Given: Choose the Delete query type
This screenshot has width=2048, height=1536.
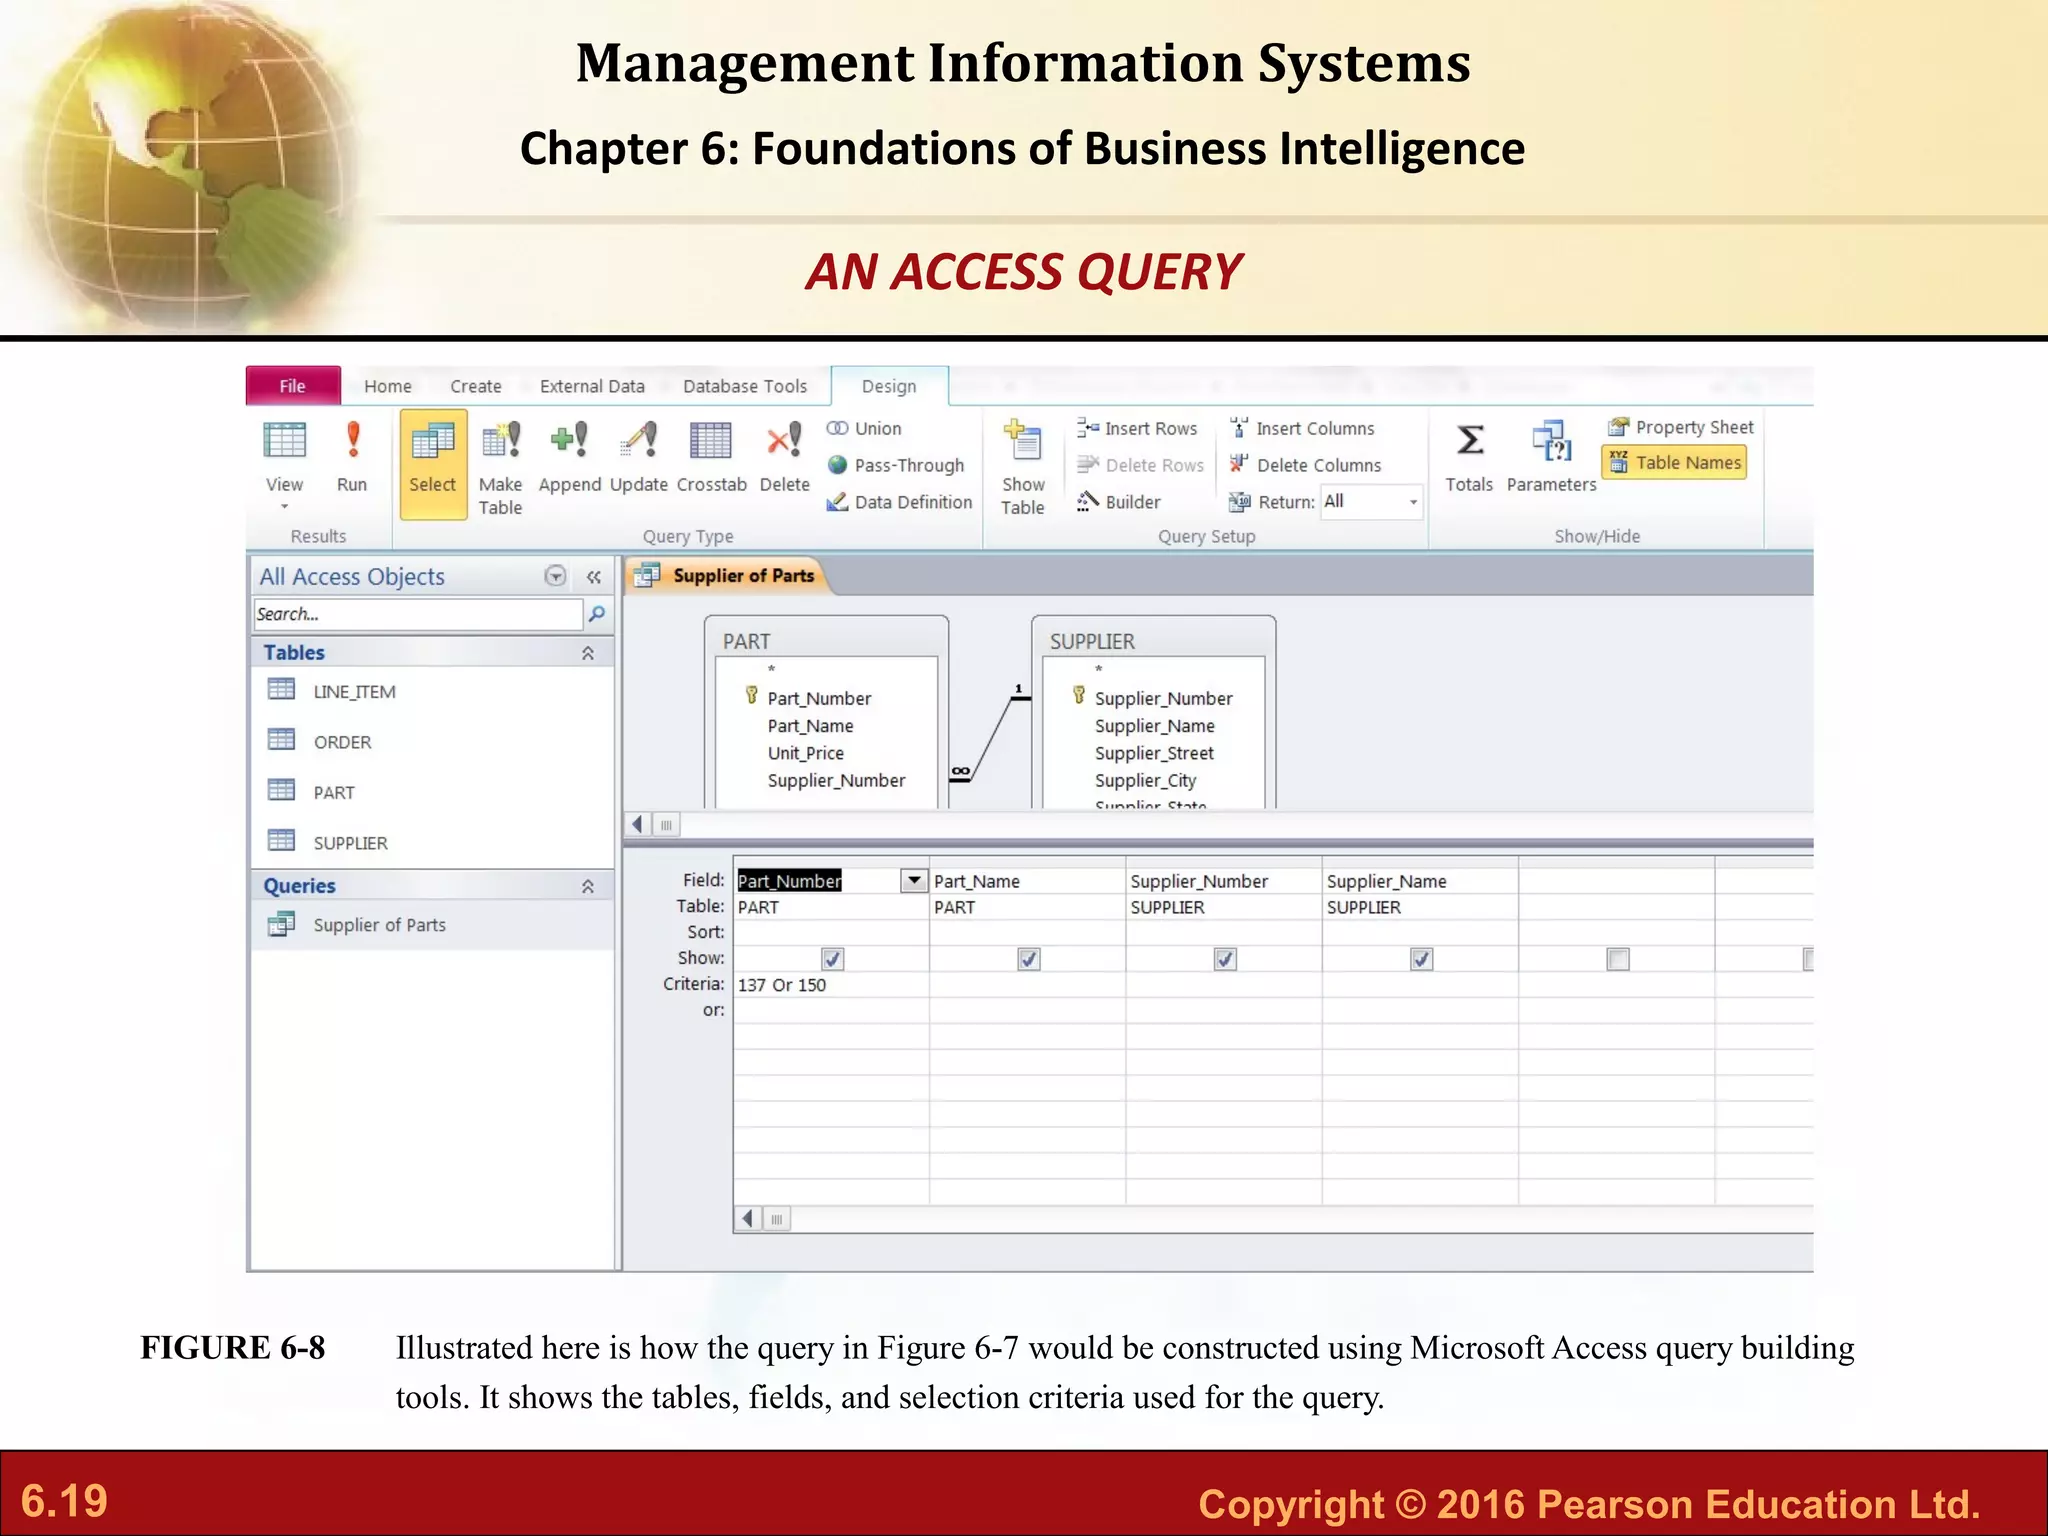Looking at the screenshot, I should [x=785, y=456].
